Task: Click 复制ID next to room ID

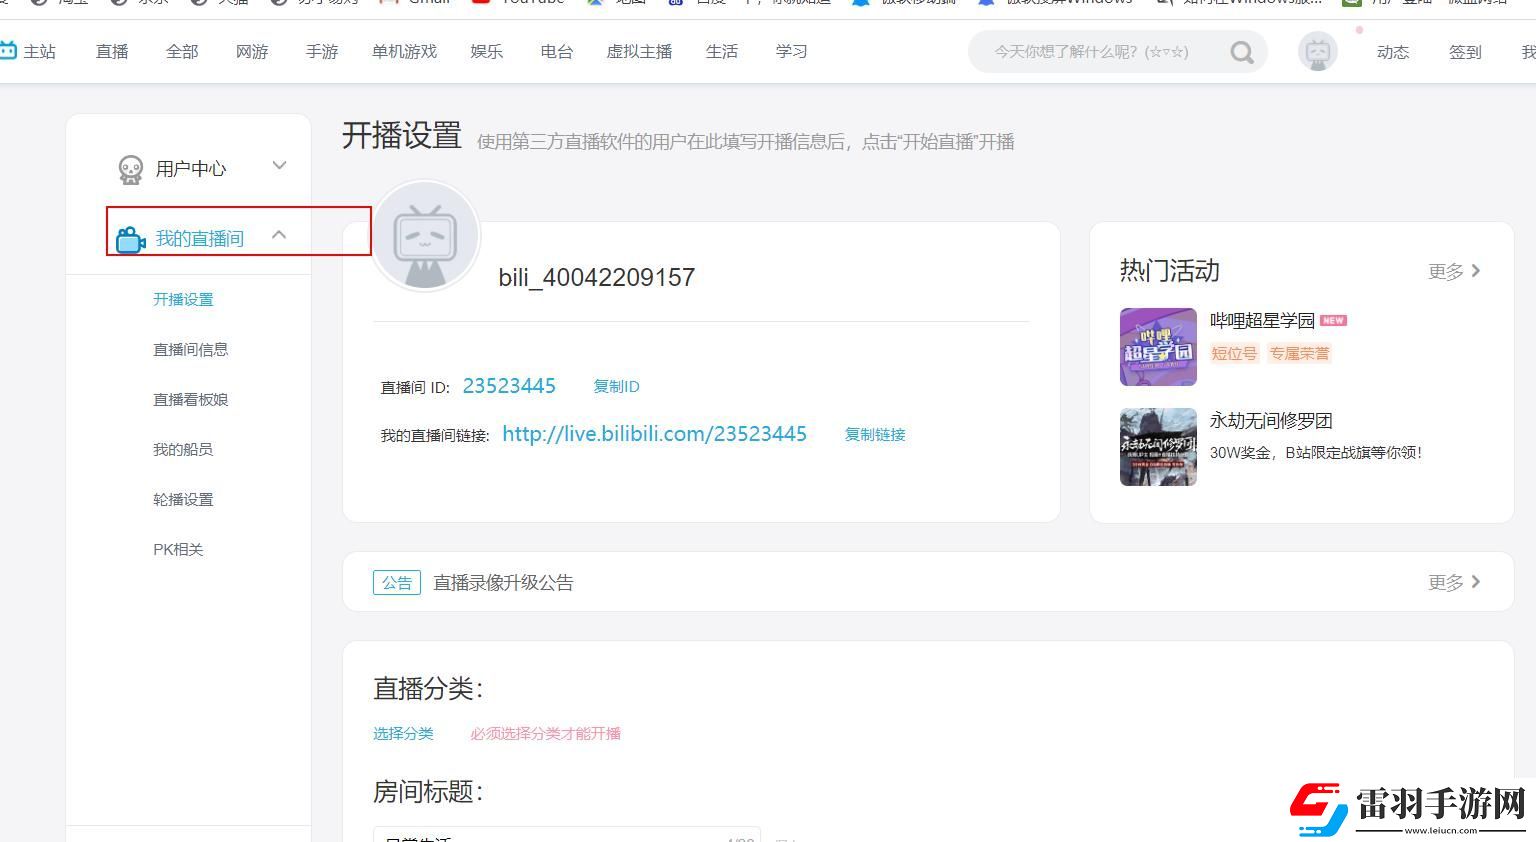Action: 616,386
